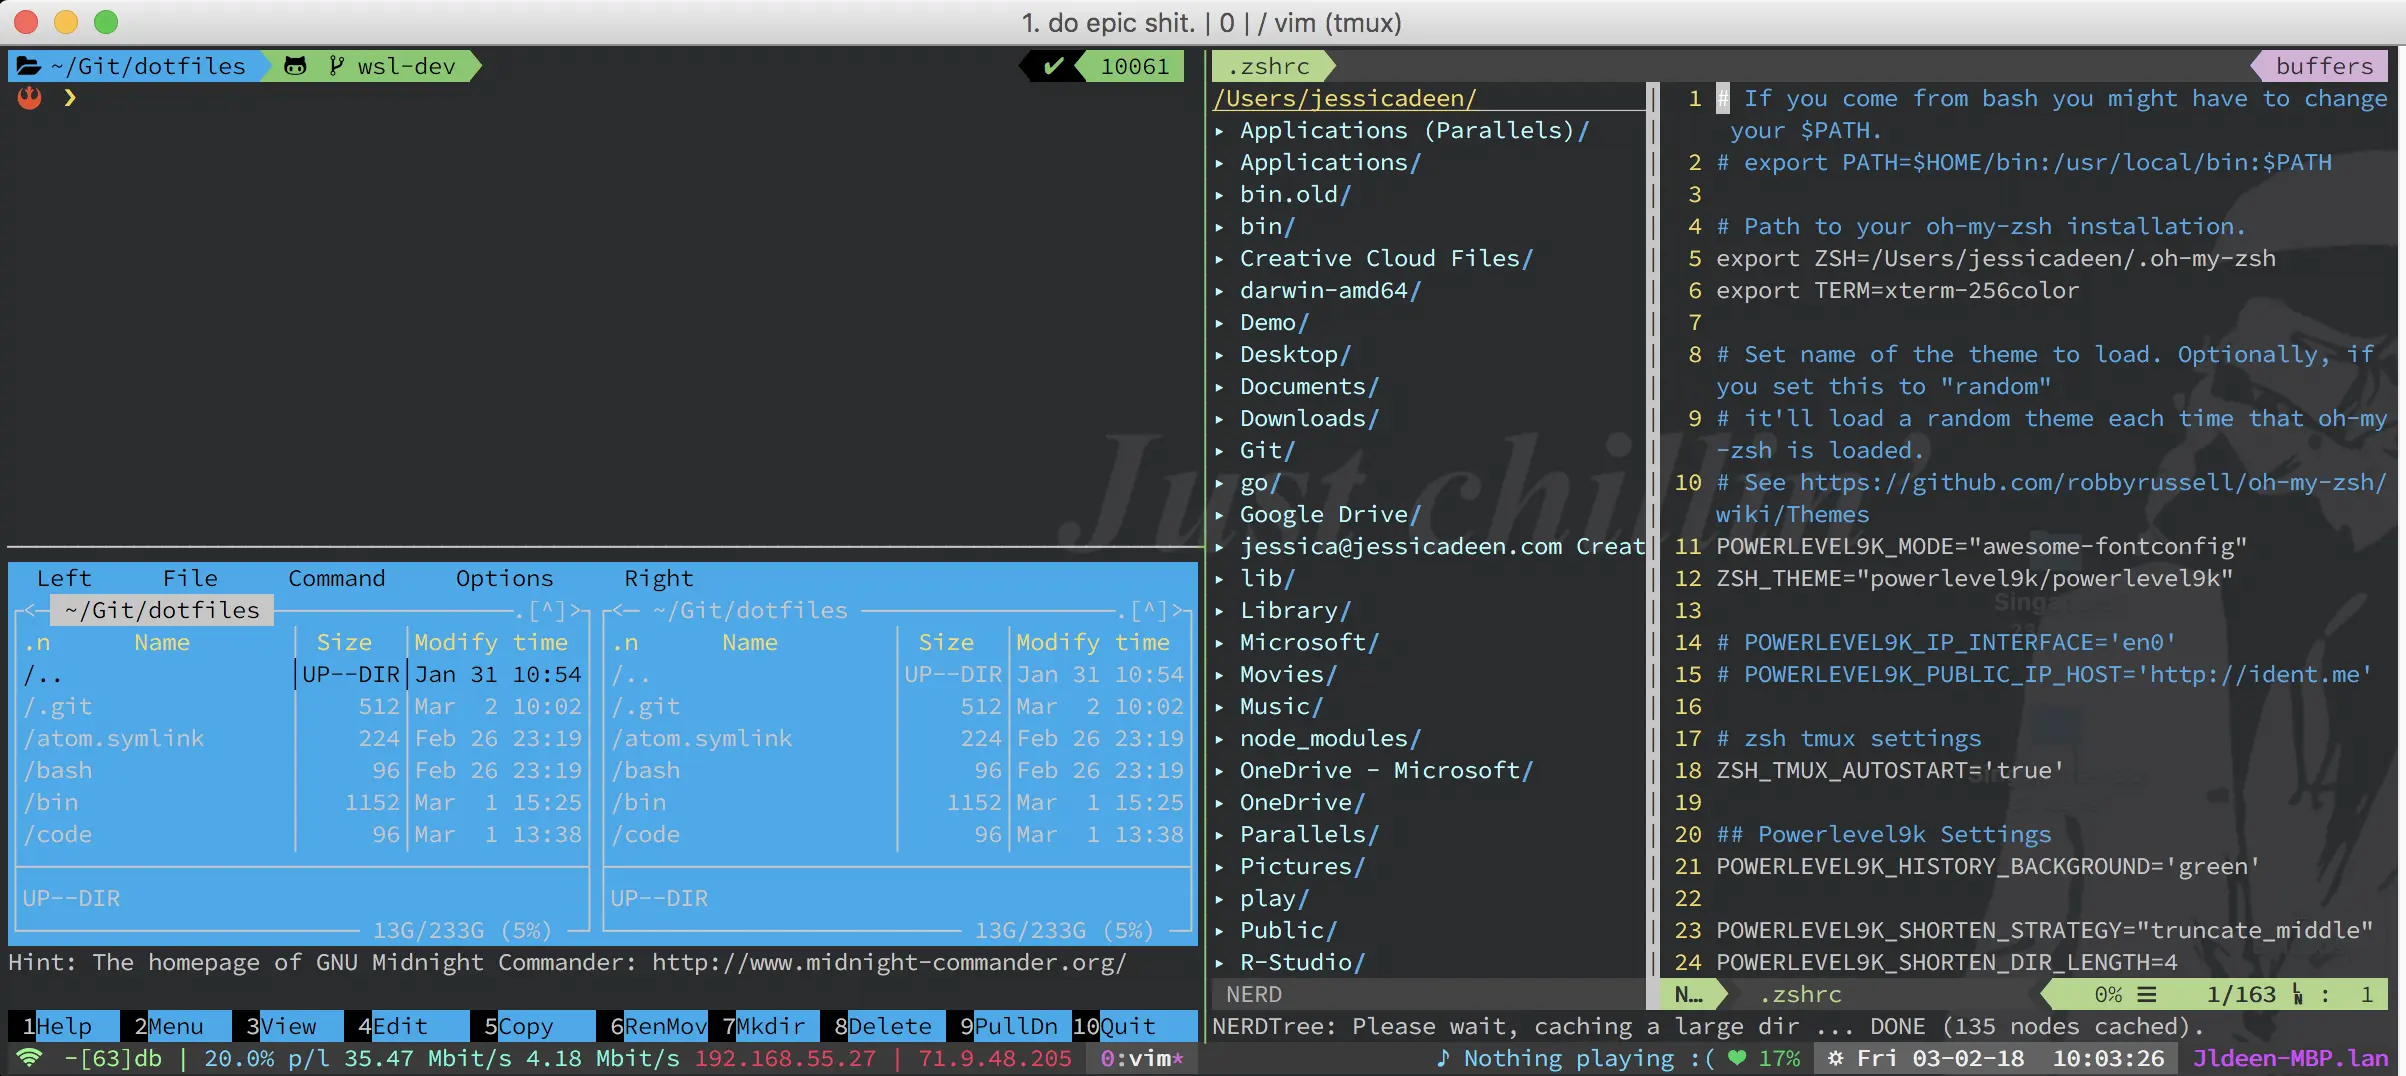Click the Wi-Fi icon in tmux status bar
2406x1076 pixels.
[x=29, y=1058]
